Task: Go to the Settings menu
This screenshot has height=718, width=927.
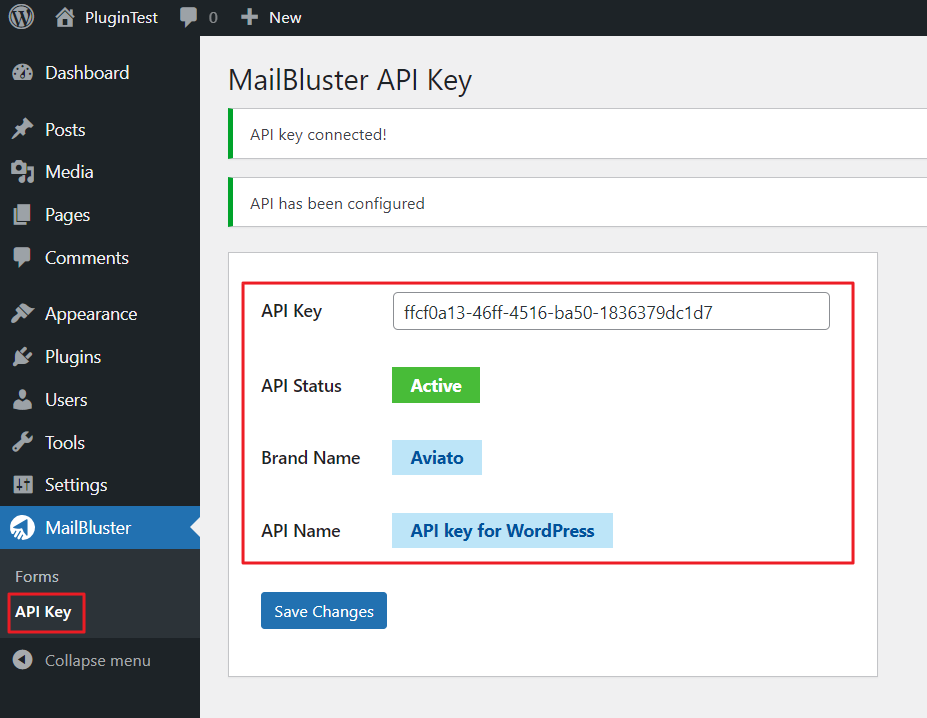Action: point(75,485)
